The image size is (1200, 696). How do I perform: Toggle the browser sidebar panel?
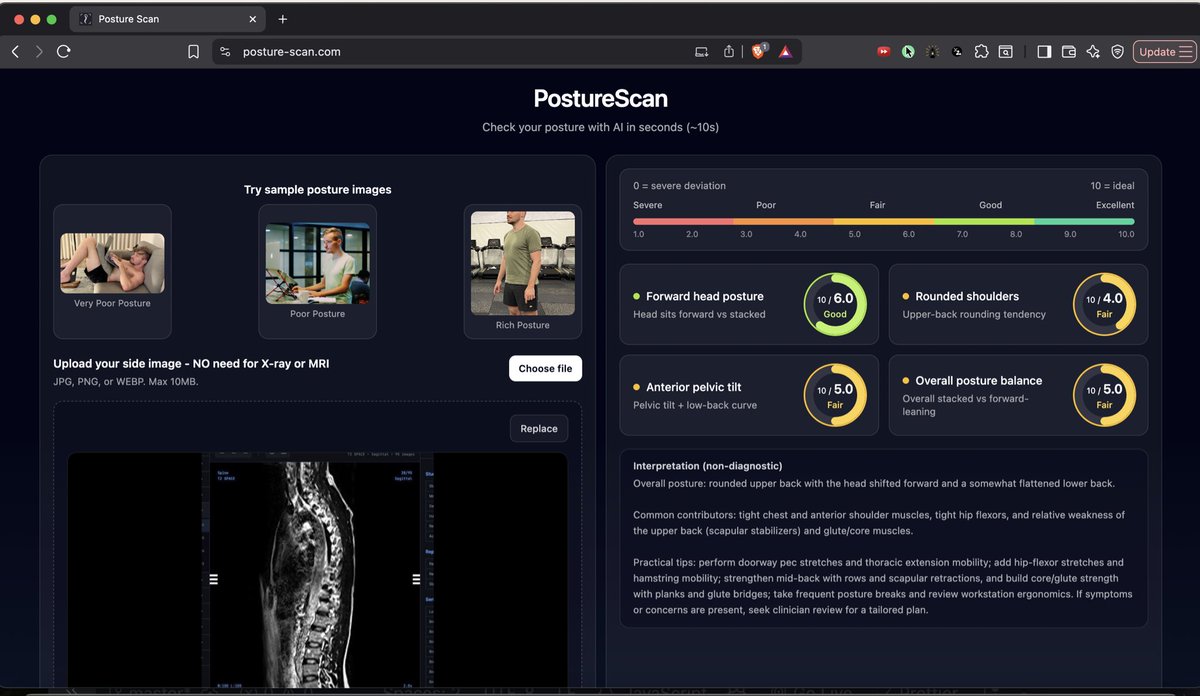point(1044,52)
